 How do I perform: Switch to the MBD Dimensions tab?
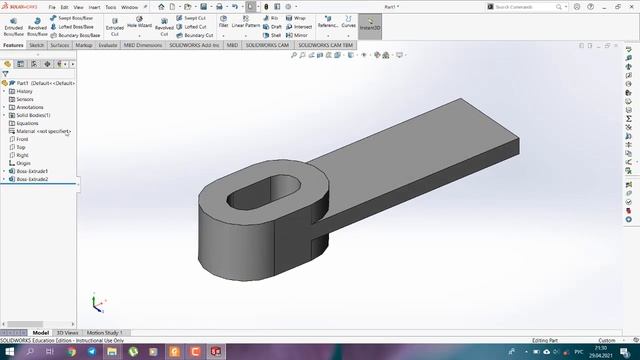(x=143, y=45)
